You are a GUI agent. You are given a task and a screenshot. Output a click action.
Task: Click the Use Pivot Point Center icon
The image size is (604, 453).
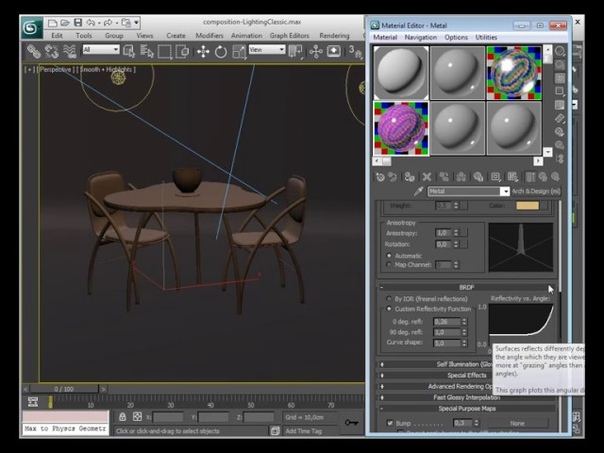296,52
